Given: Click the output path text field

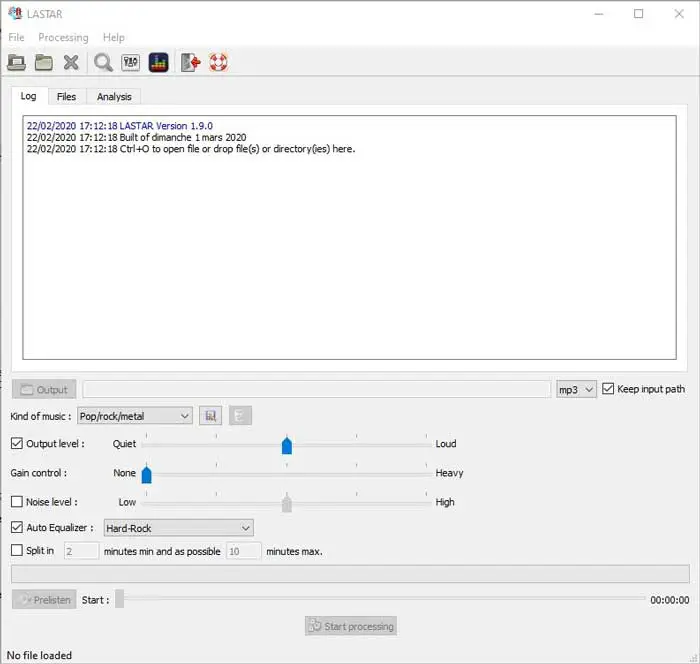Looking at the screenshot, I should click(x=317, y=390).
